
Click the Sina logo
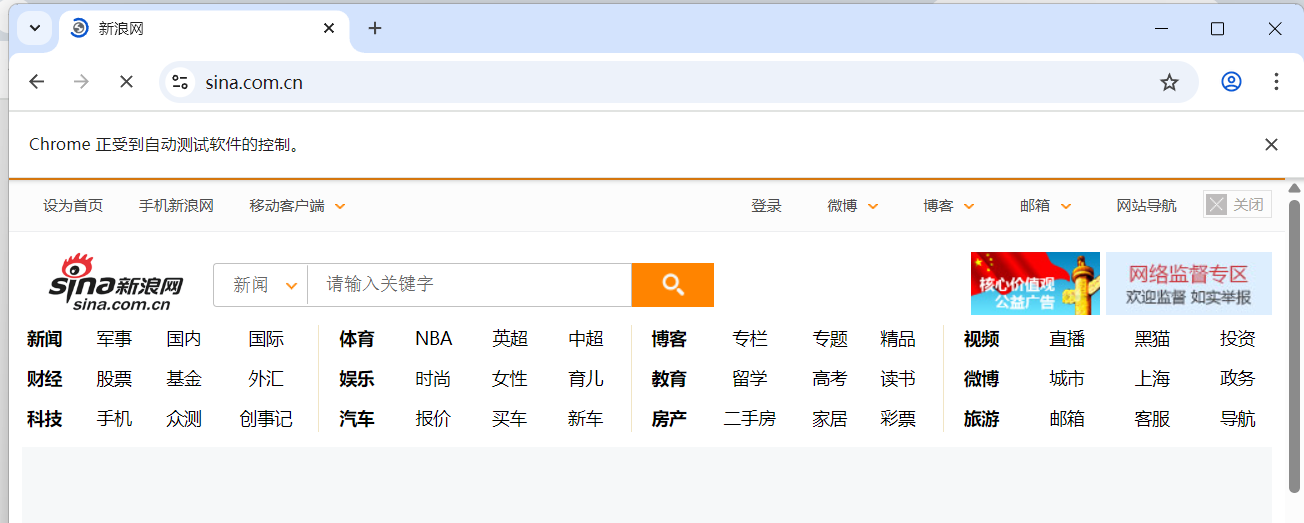(x=116, y=283)
